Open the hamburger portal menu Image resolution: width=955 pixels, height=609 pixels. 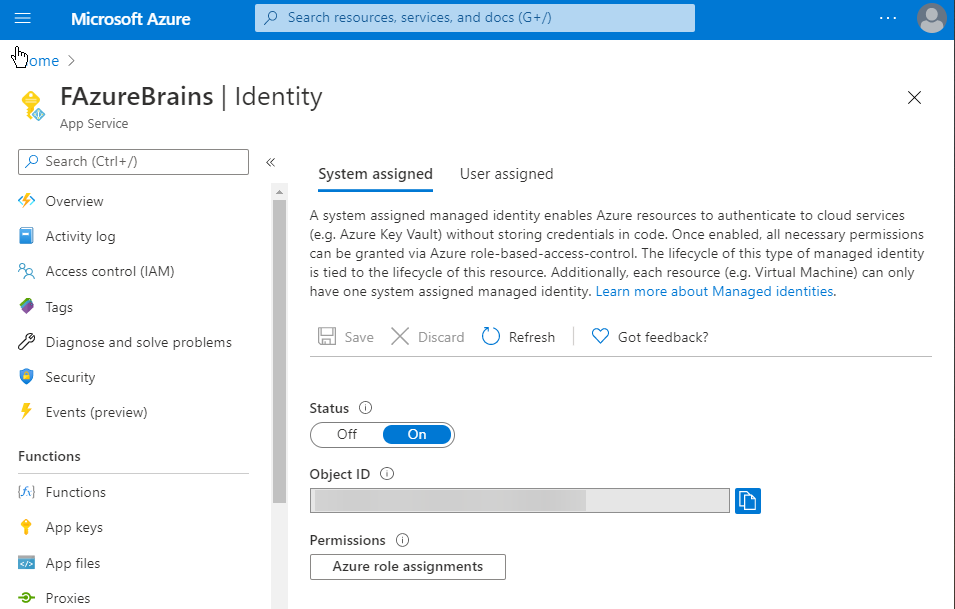click(x=23, y=18)
